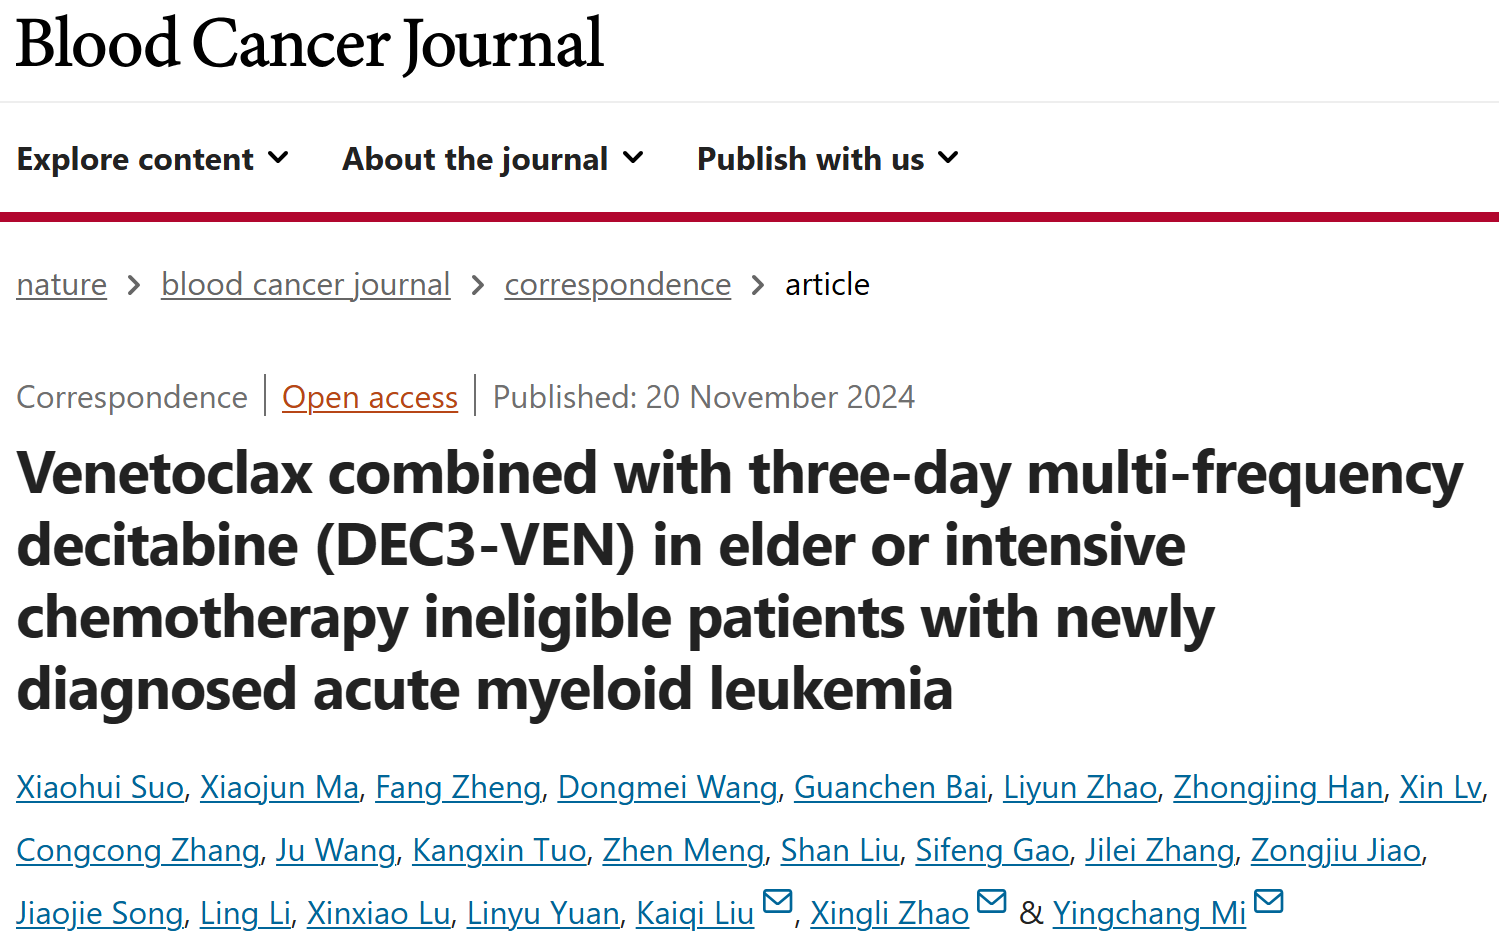
Task: Open the About the journal dropdown
Action: tap(493, 159)
